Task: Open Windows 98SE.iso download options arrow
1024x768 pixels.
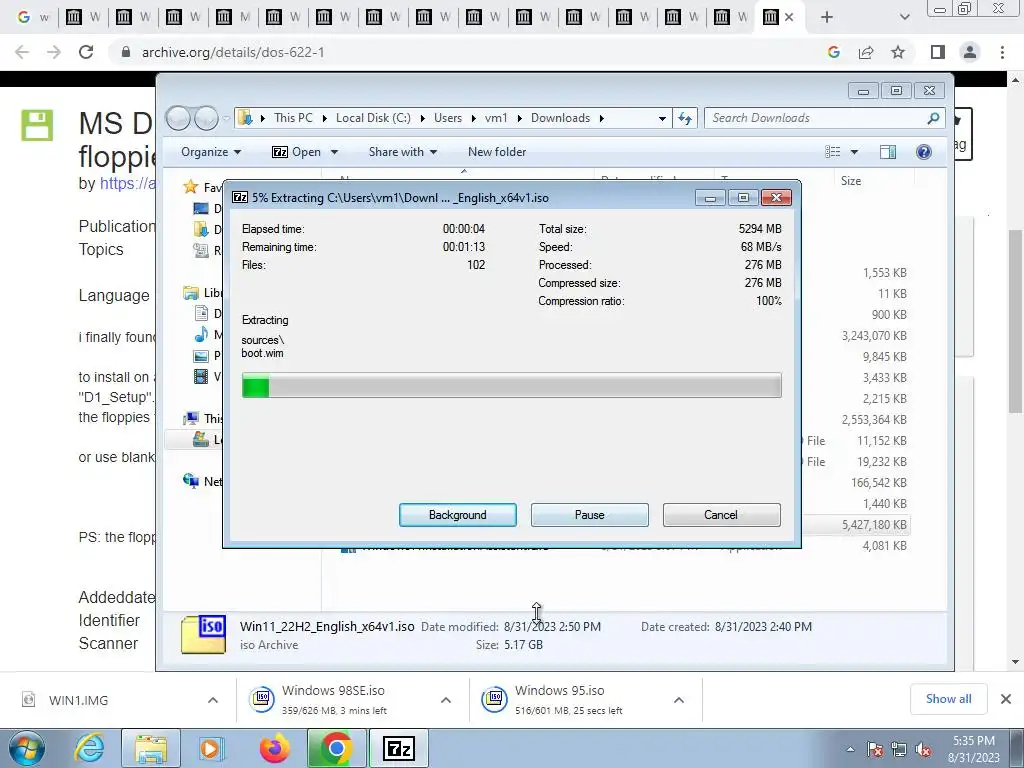Action: [445, 700]
